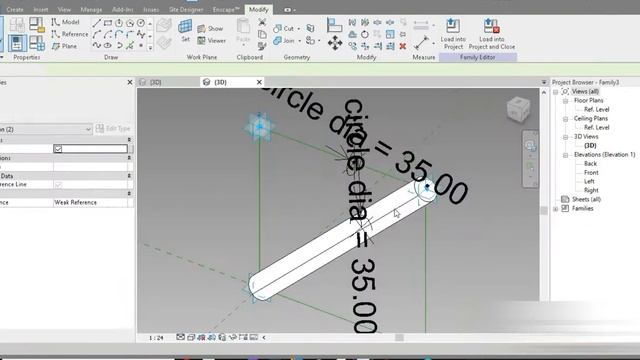Click the Weak Reference value field
The height and width of the screenshot is (360, 640).
90,202
